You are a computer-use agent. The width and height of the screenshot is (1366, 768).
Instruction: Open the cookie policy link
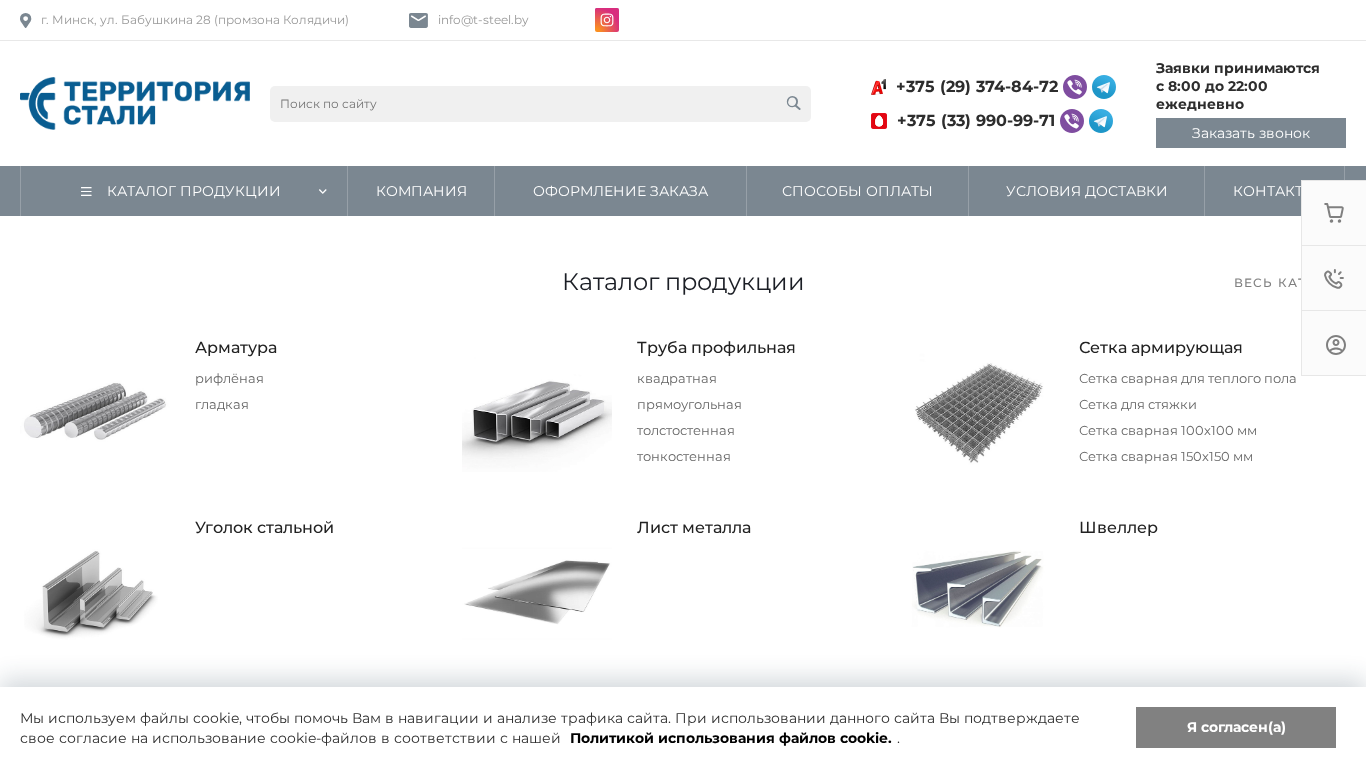click(731, 738)
